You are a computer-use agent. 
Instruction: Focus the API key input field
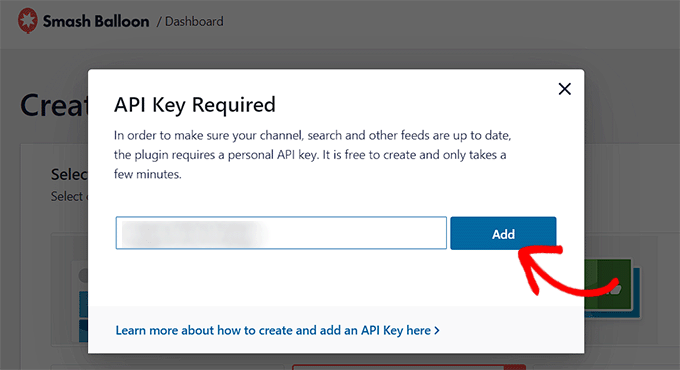[x=281, y=233]
